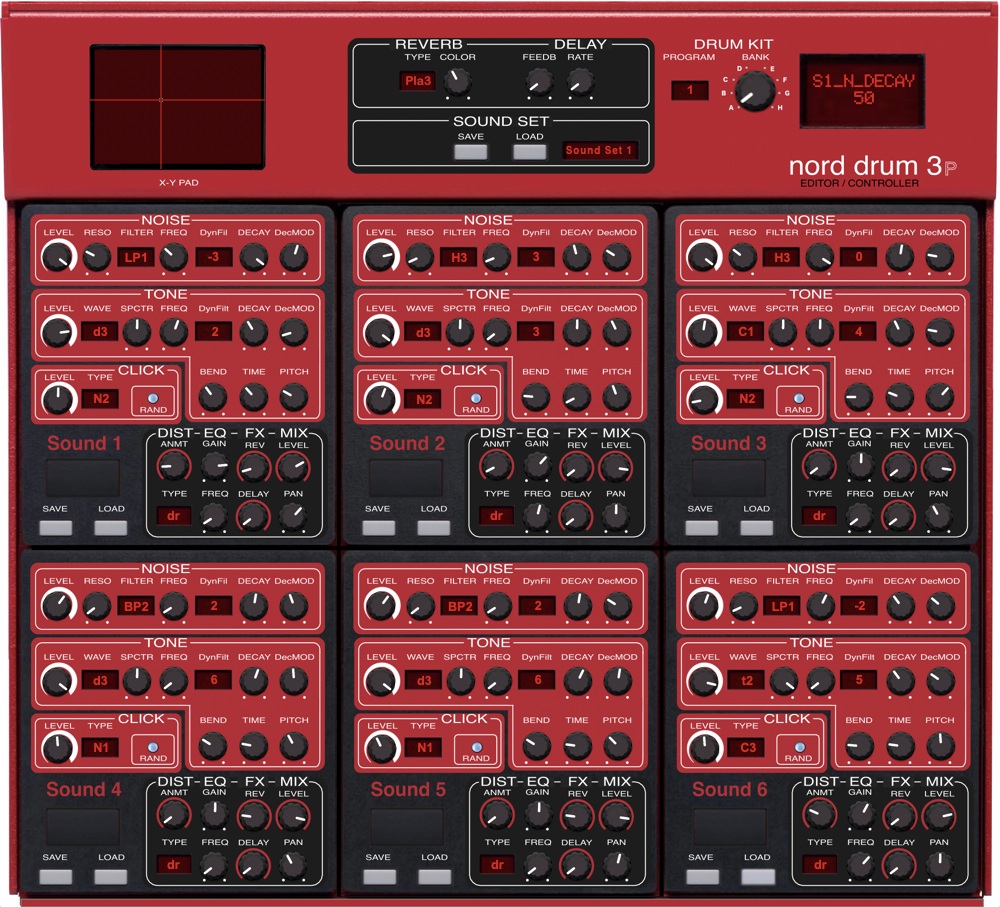
Task: Adjust the reverb COLOR knob
Action: pos(458,82)
